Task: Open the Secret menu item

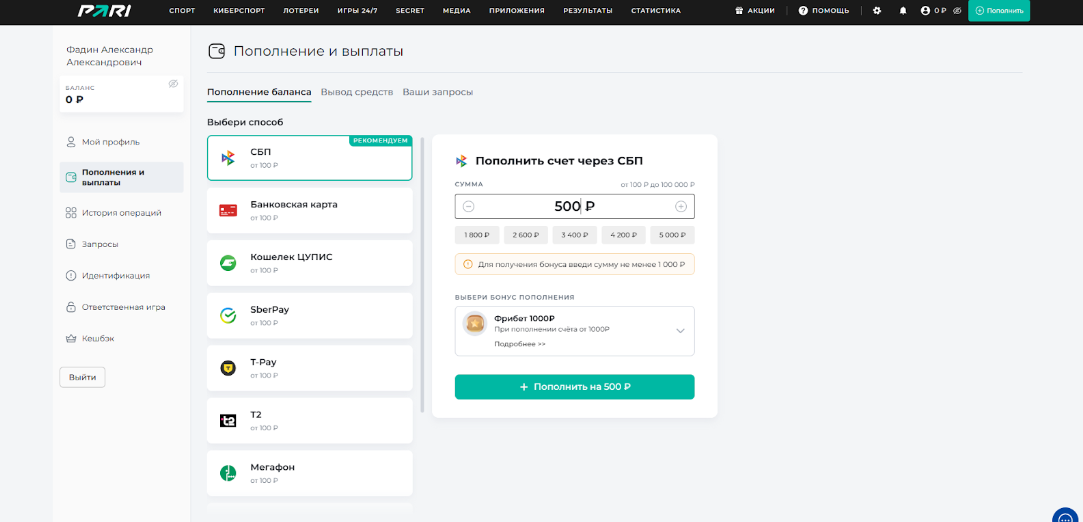Action: click(410, 10)
